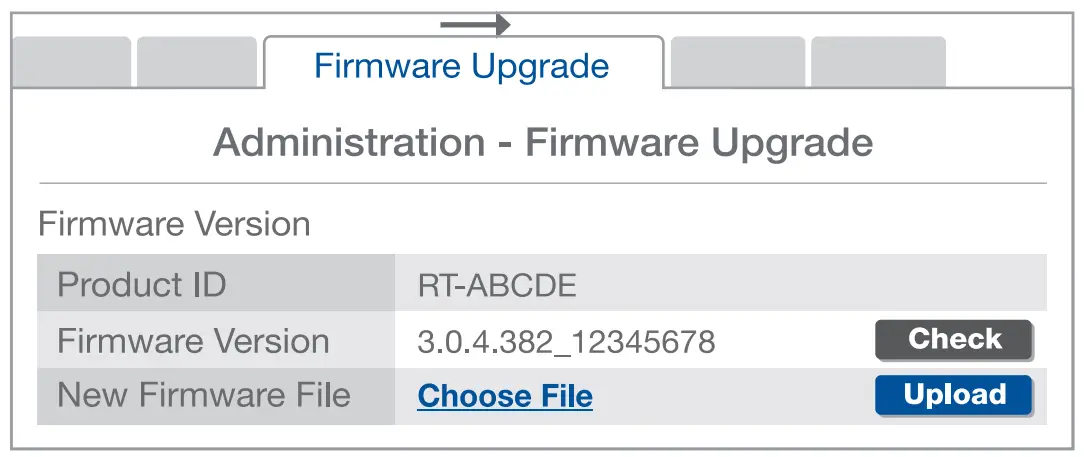Click the right-pointing arrow above the tabs
This screenshot has width=1084, height=457.
(476, 24)
